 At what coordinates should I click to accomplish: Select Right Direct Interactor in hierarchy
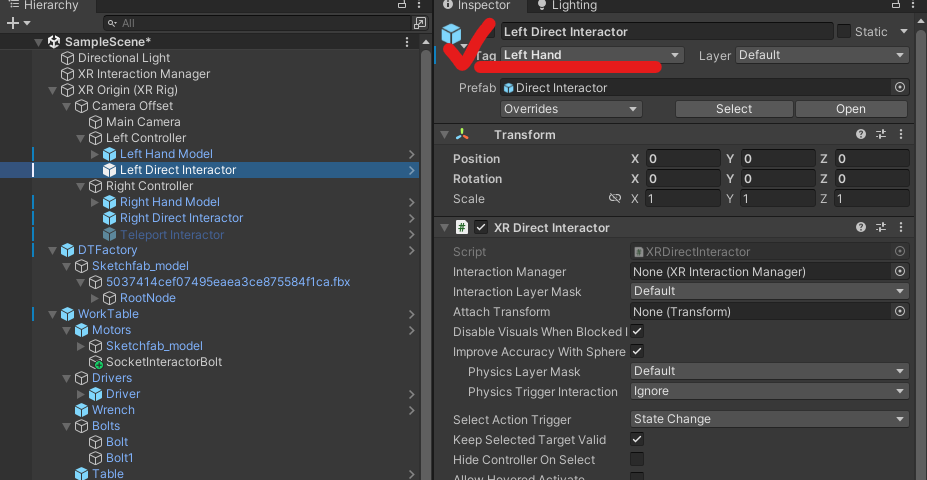[x=181, y=218]
